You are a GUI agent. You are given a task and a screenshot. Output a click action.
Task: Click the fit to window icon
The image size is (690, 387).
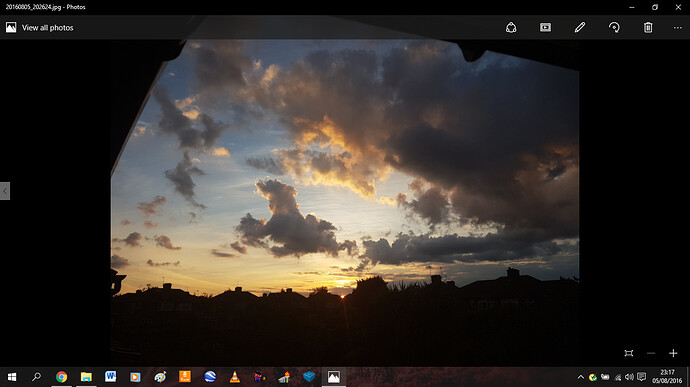point(629,353)
